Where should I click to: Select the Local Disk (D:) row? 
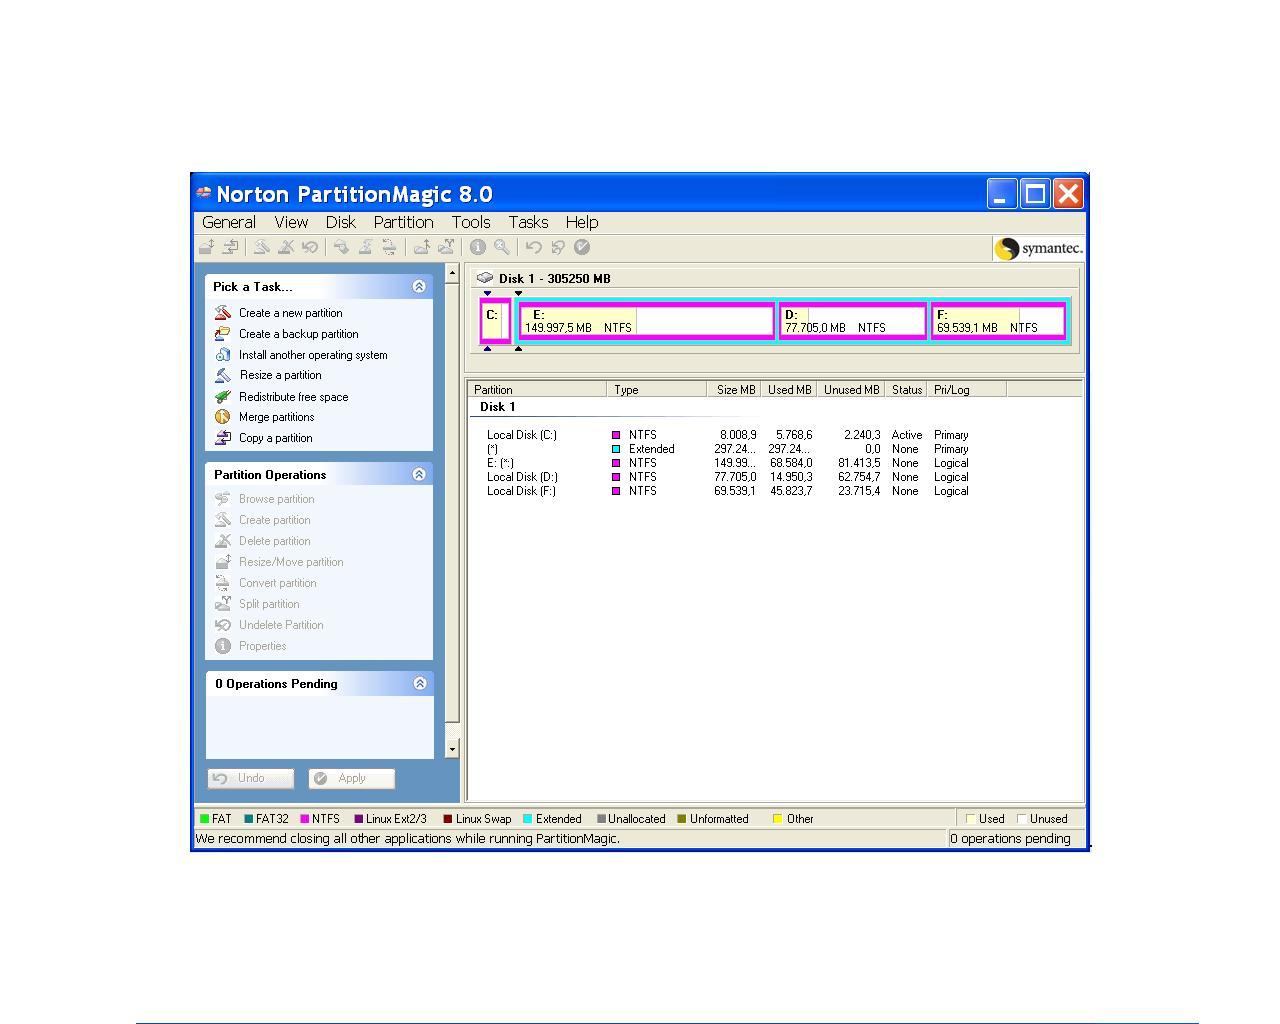click(x=727, y=477)
